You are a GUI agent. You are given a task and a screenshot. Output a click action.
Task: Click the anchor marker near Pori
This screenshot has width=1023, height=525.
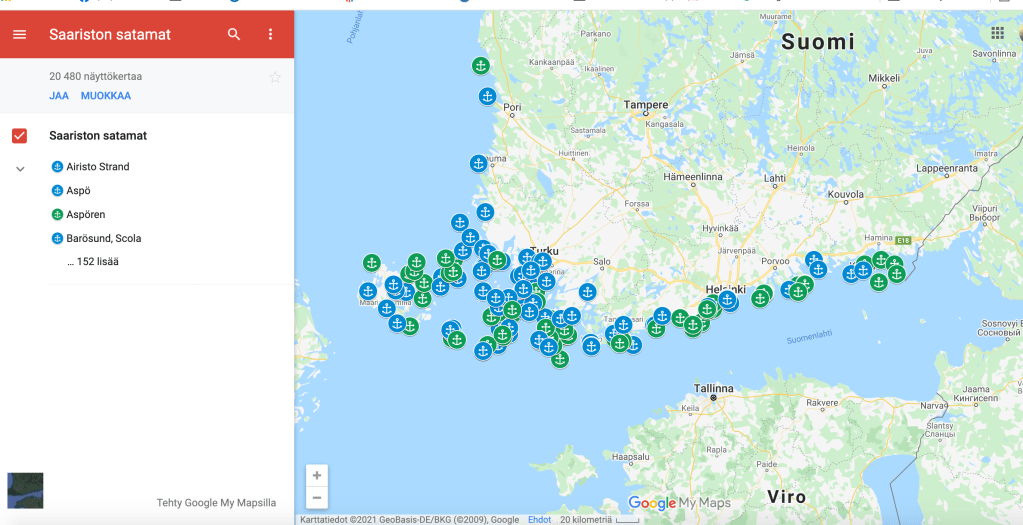coord(487,97)
